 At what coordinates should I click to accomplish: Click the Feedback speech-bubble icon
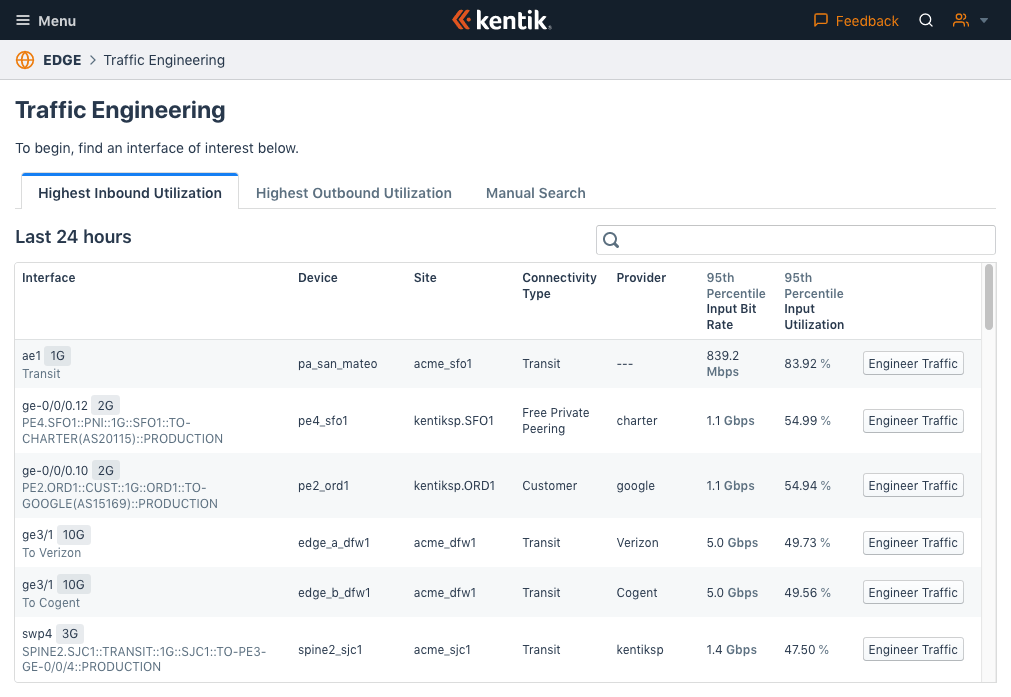818,20
